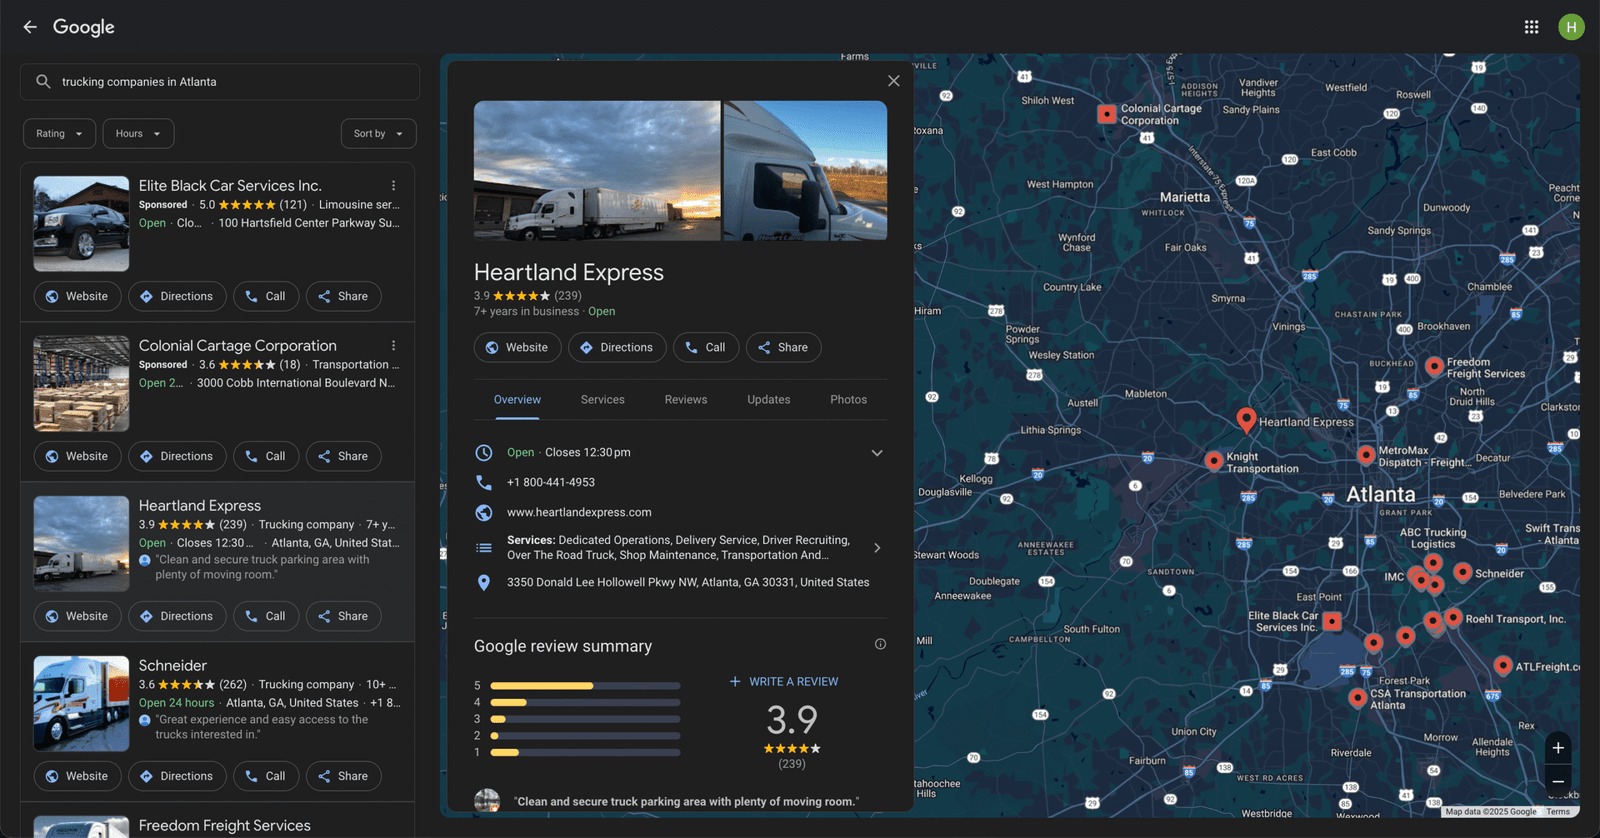Switch to the Reviews tab
This screenshot has height=838, width=1600.
point(686,400)
